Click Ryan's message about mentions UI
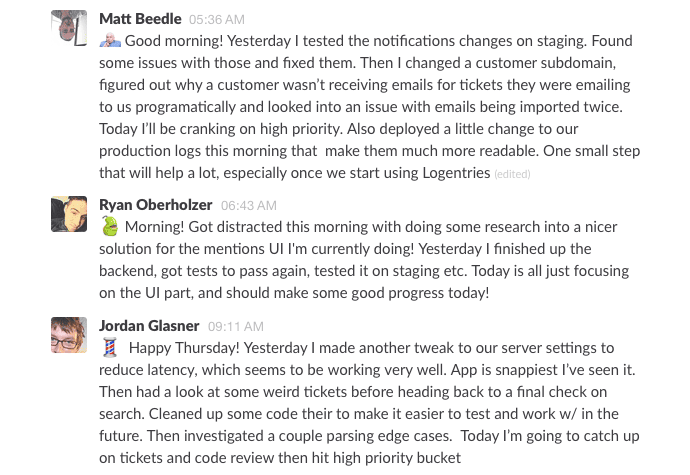Image resolution: width=690 pixels, height=475 pixels. (364, 260)
